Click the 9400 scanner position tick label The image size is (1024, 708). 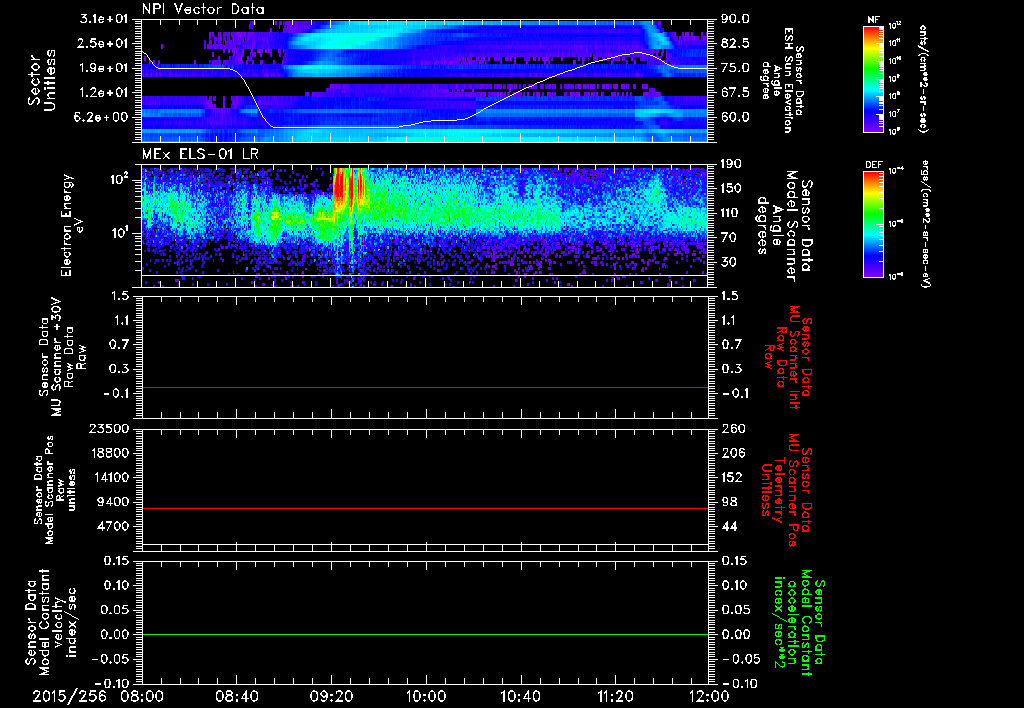114,502
